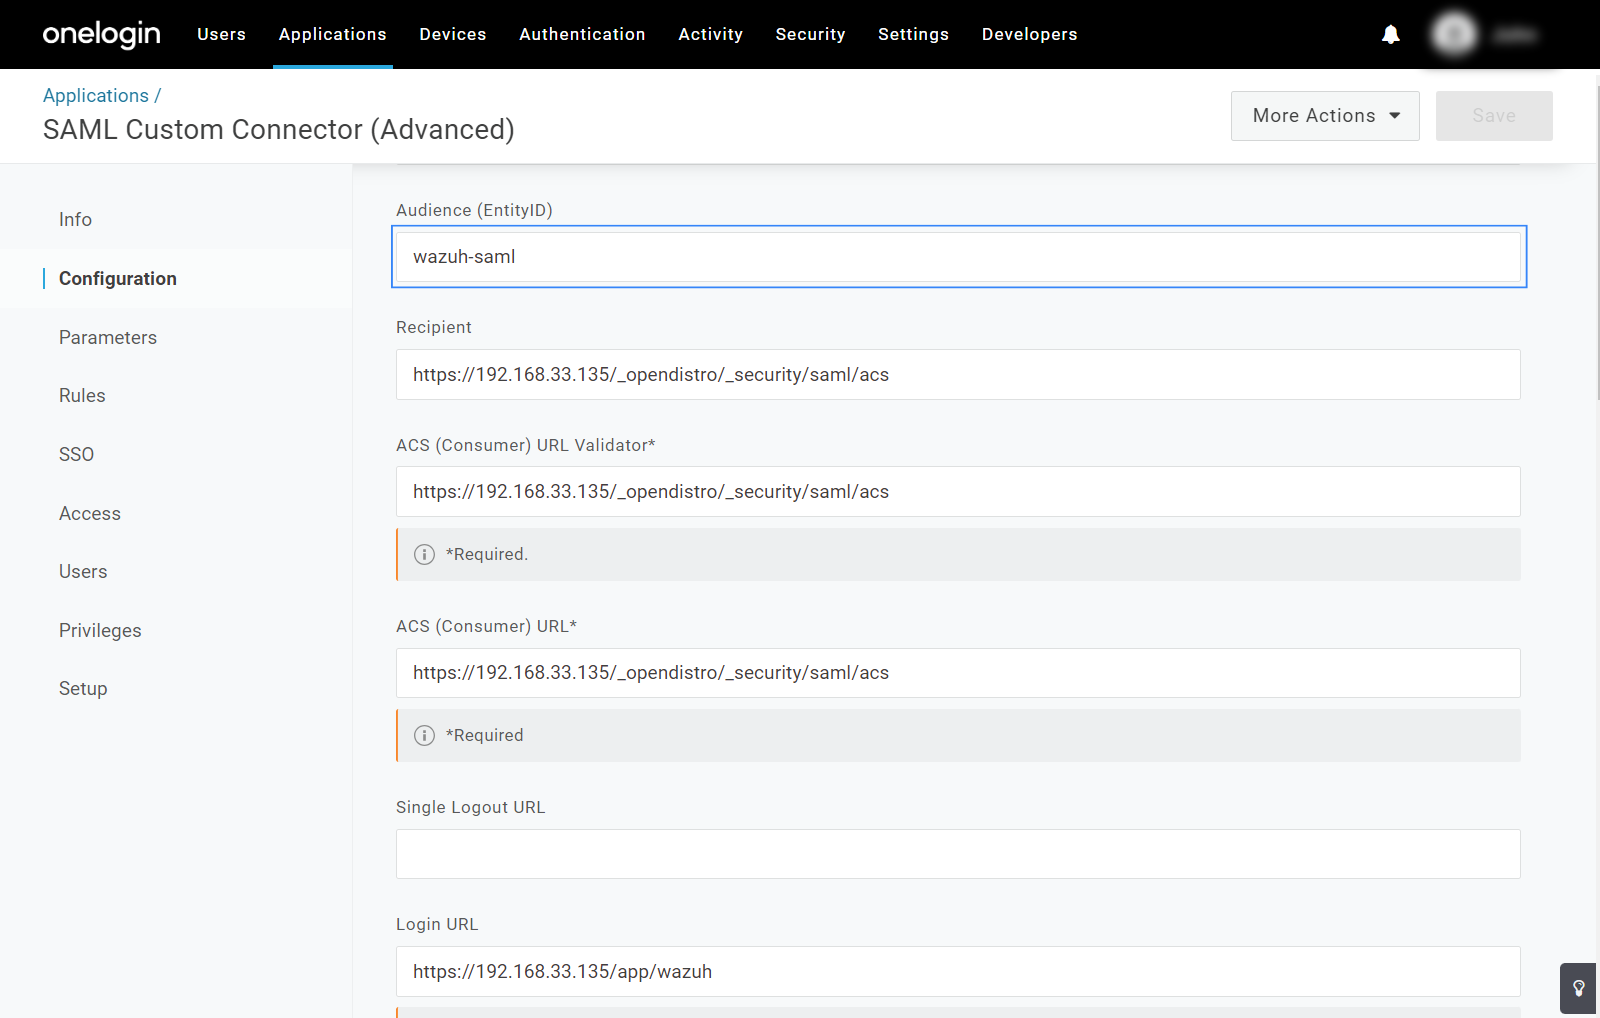Expand the More Actions dropdown
Viewport: 1600px width, 1018px height.
(x=1324, y=116)
